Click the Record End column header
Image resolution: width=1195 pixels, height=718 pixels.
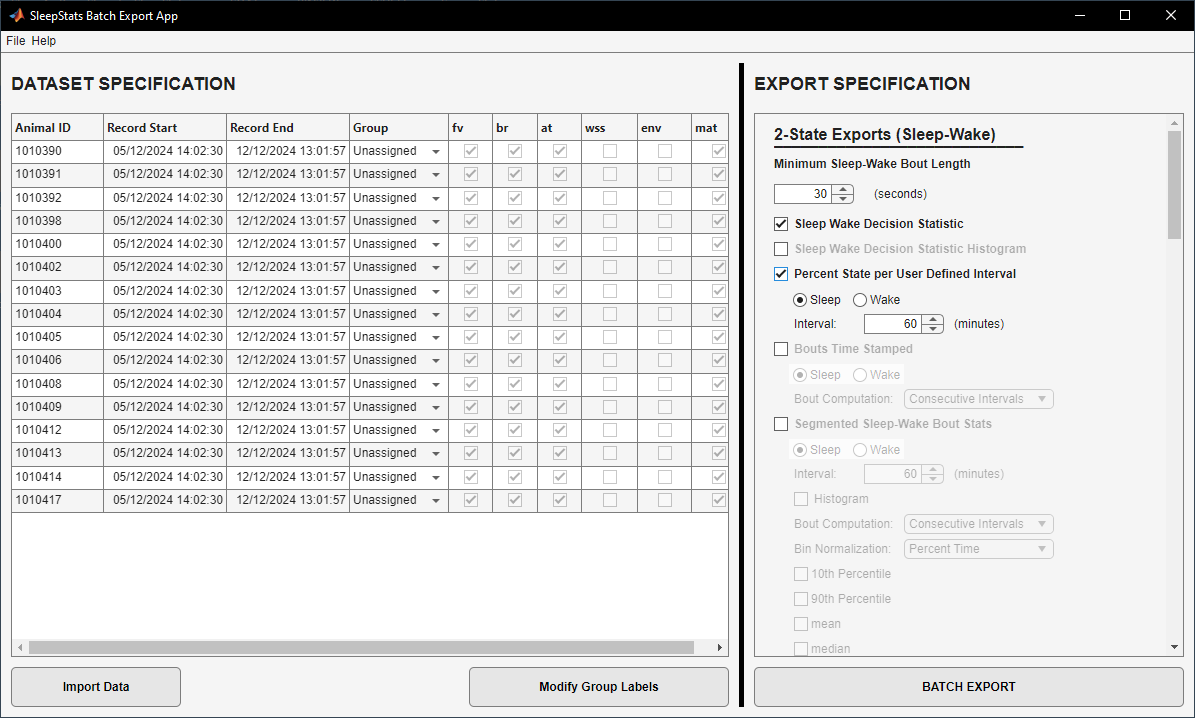288,128
